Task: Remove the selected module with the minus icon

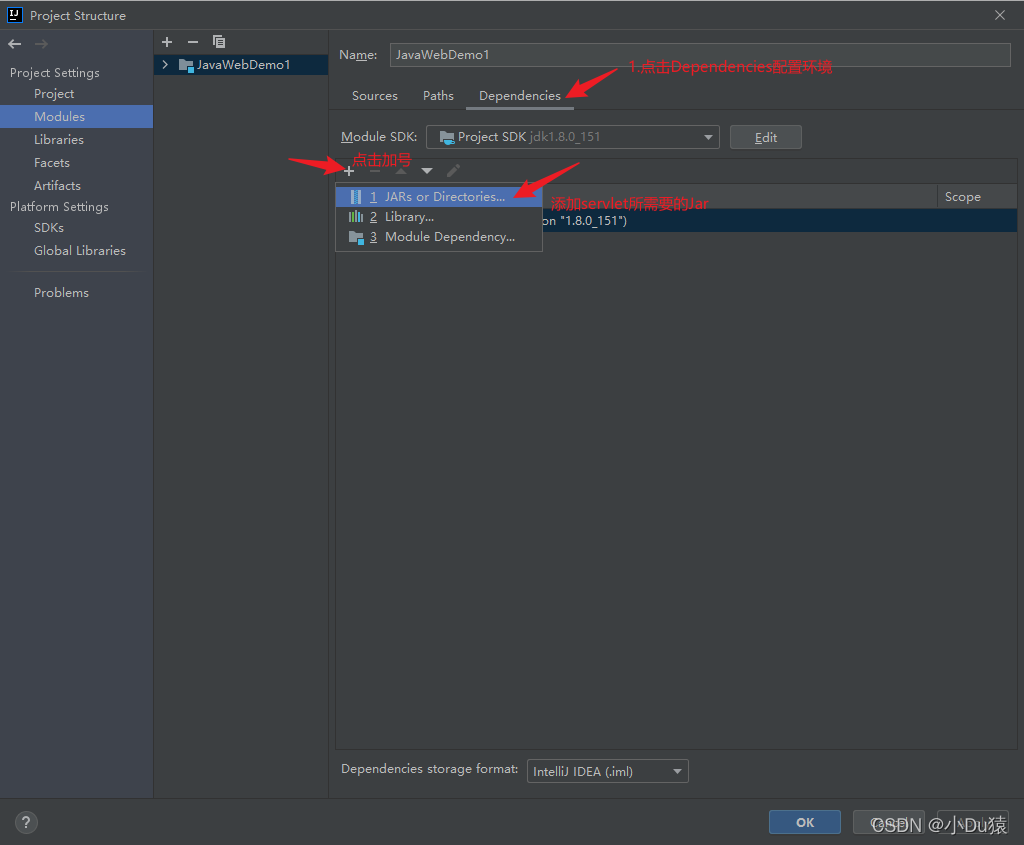Action: pyautogui.click(x=193, y=42)
